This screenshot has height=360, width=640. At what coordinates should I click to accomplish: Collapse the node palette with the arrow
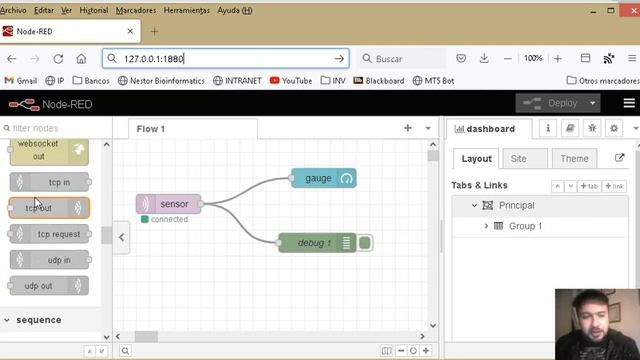click(122, 237)
